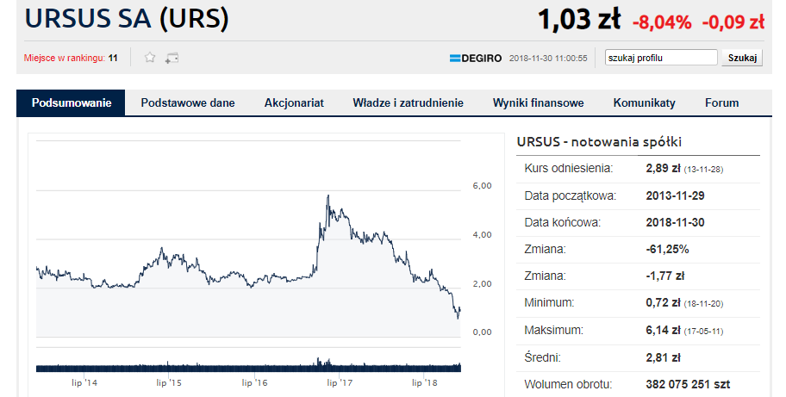
Task: Open the Forum tab
Action: (722, 103)
